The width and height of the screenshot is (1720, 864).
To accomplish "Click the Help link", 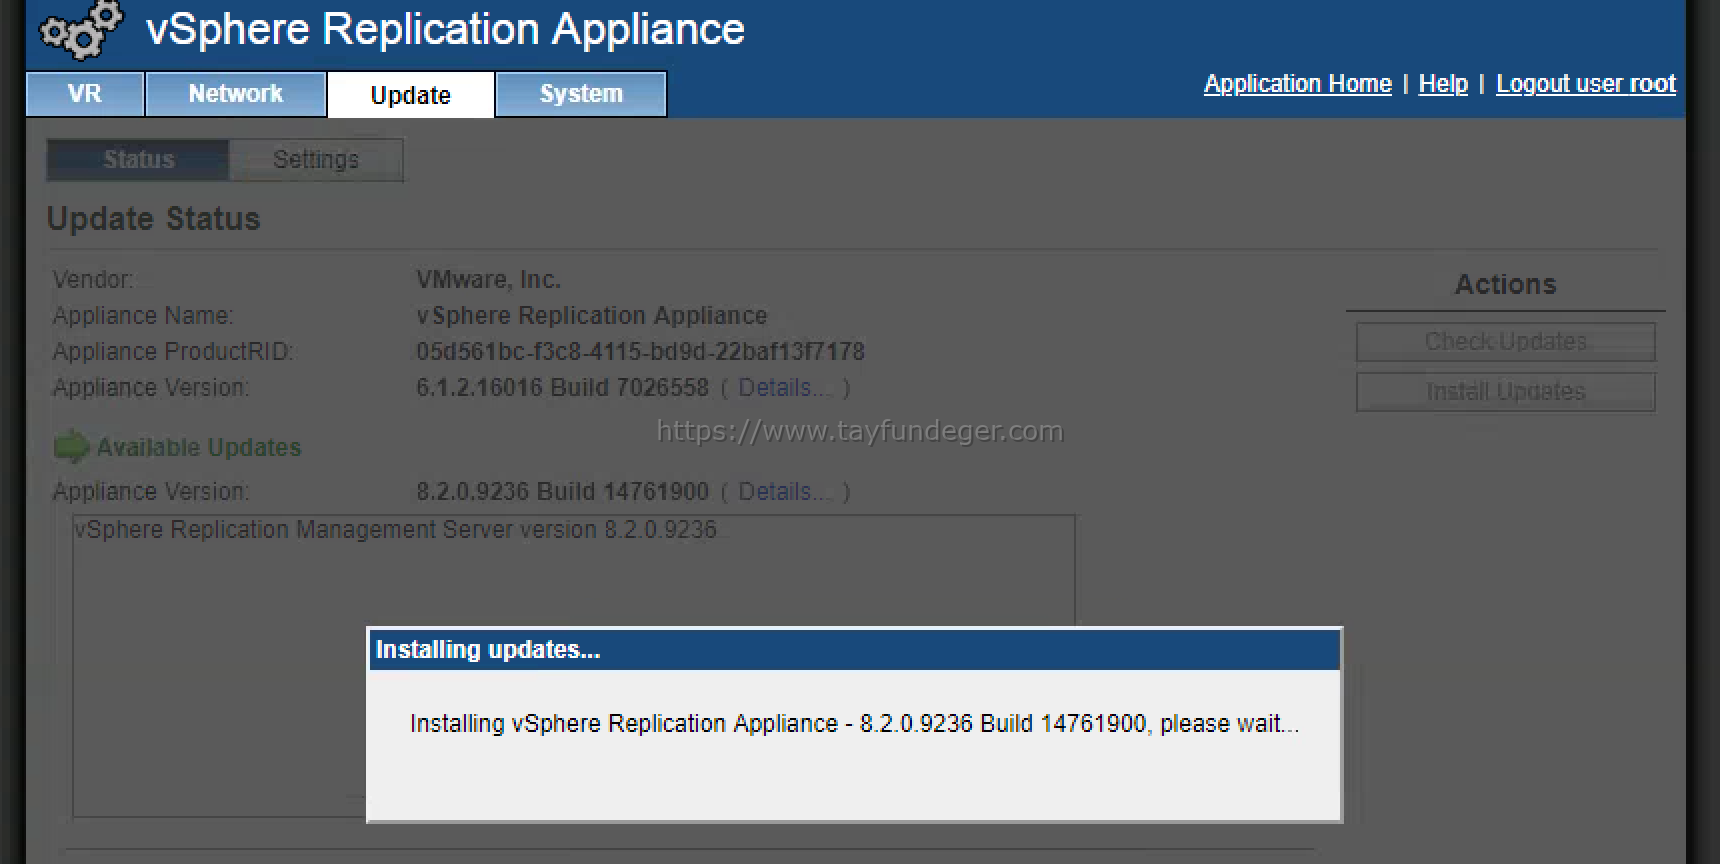I will [x=1443, y=84].
